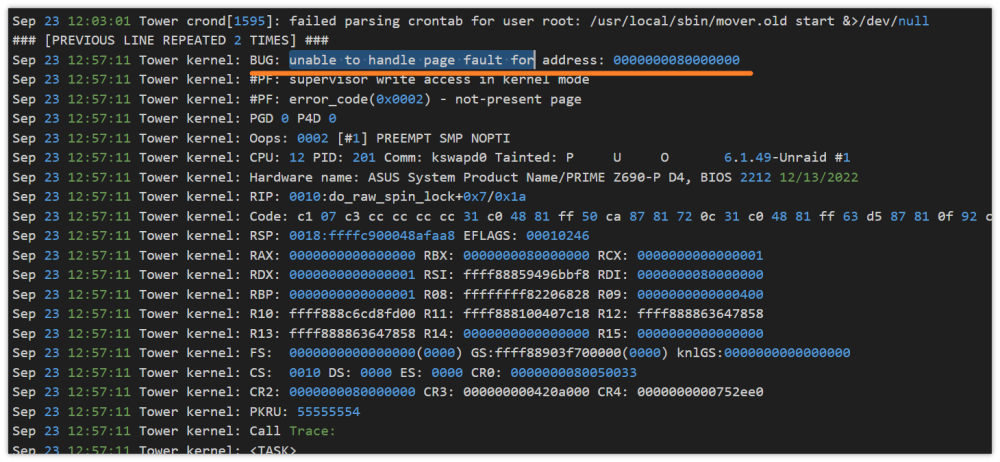Click 'supervisor write access in kernel mode' text
The image size is (1000, 462).
(439, 80)
